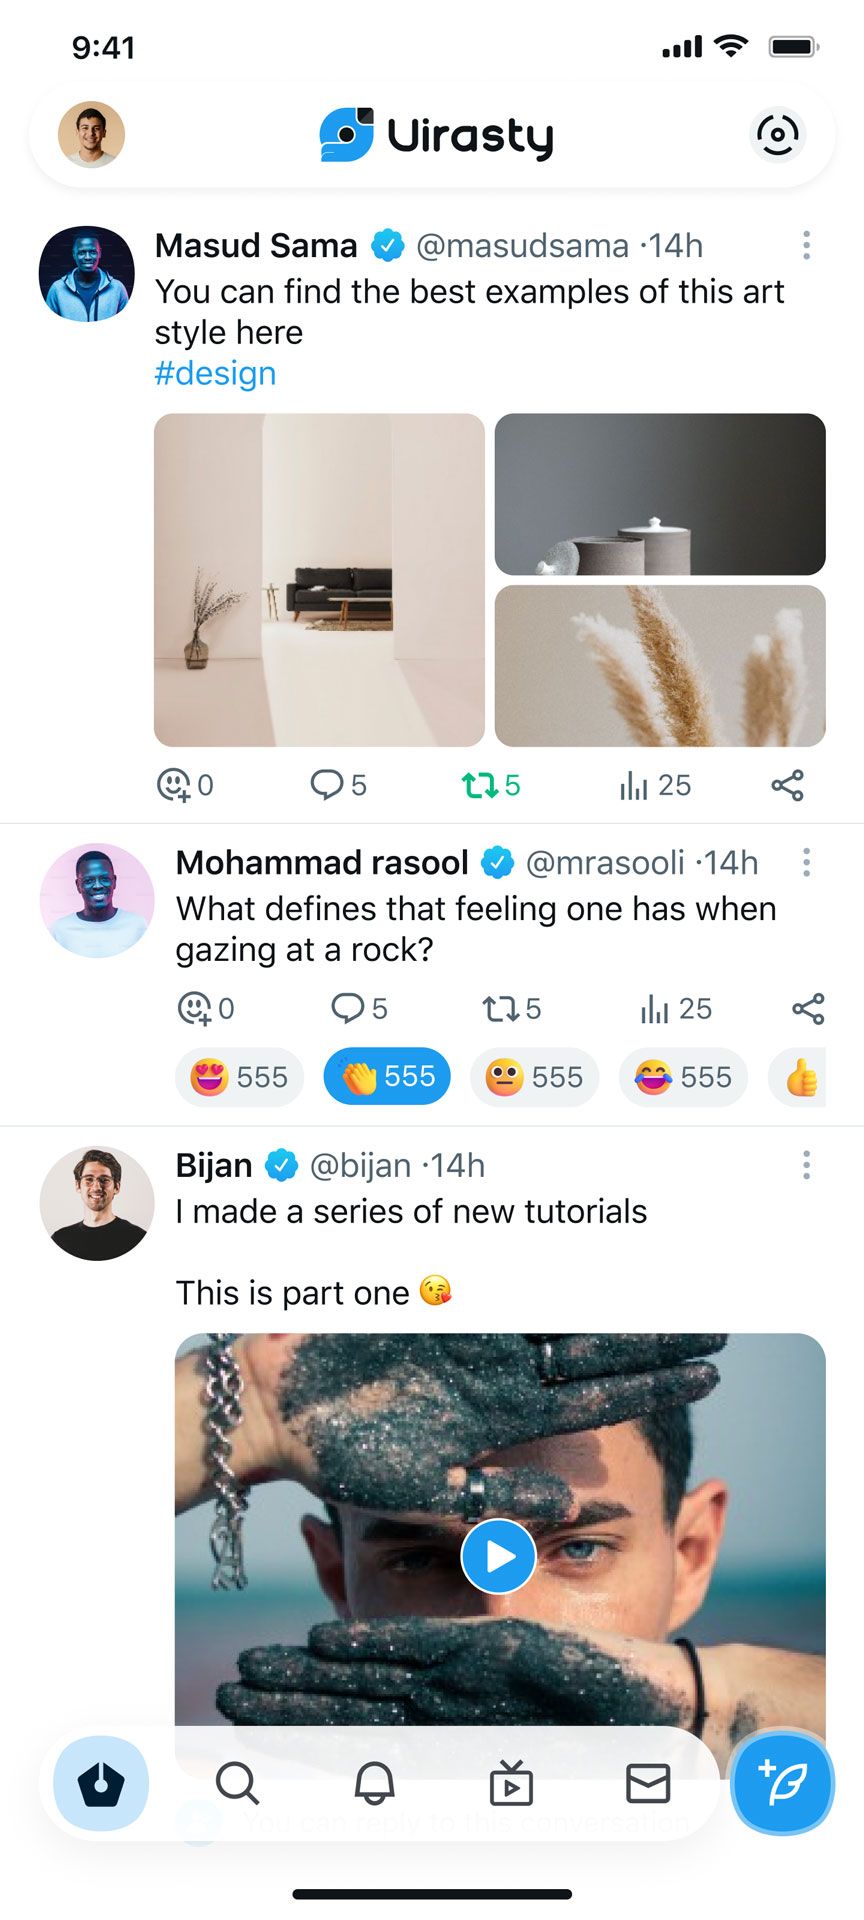
Task: Open the #design hashtag link
Action: (x=215, y=374)
